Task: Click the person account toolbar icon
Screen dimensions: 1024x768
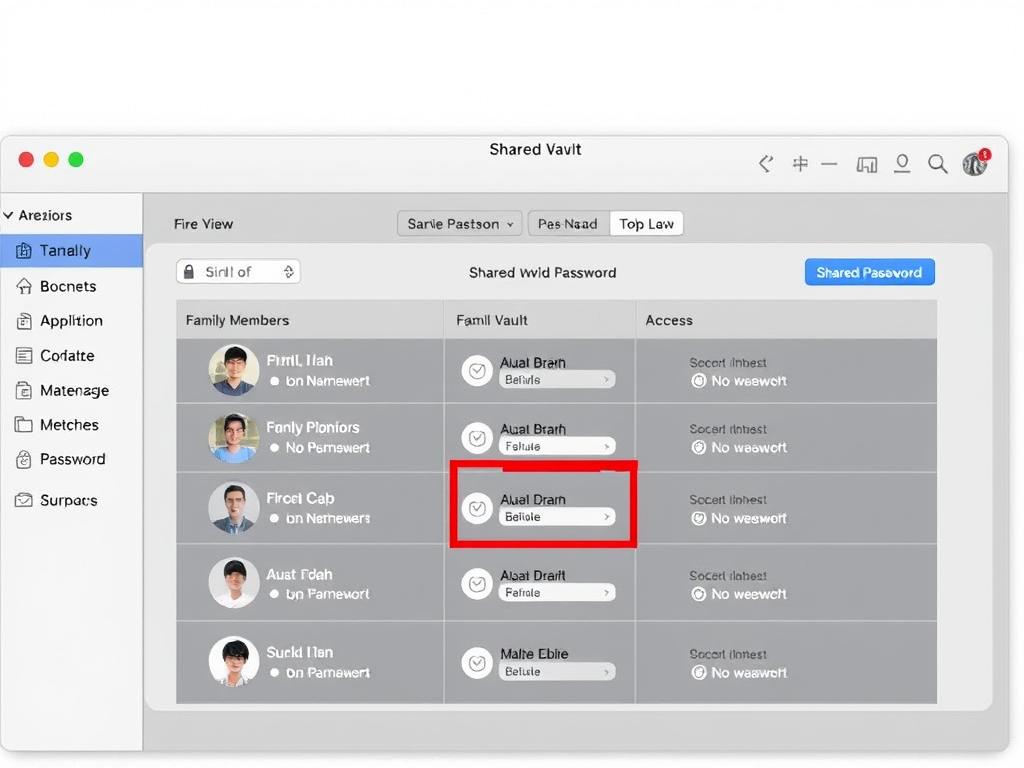Action: pos(903,163)
